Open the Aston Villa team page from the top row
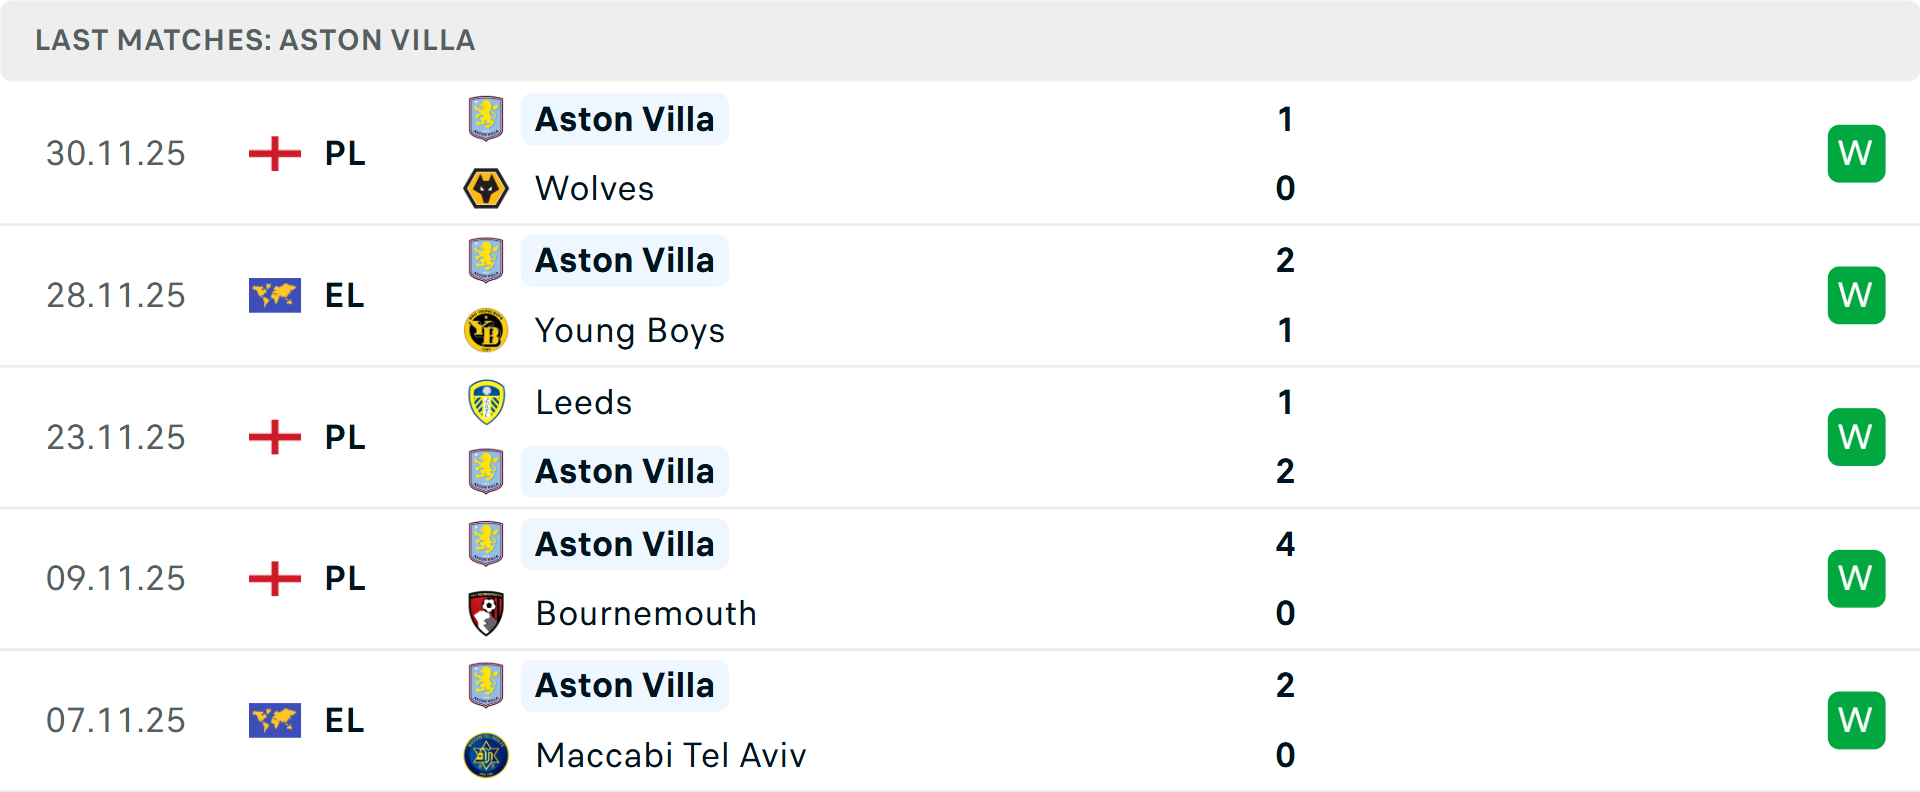The width and height of the screenshot is (1920, 792). point(625,118)
